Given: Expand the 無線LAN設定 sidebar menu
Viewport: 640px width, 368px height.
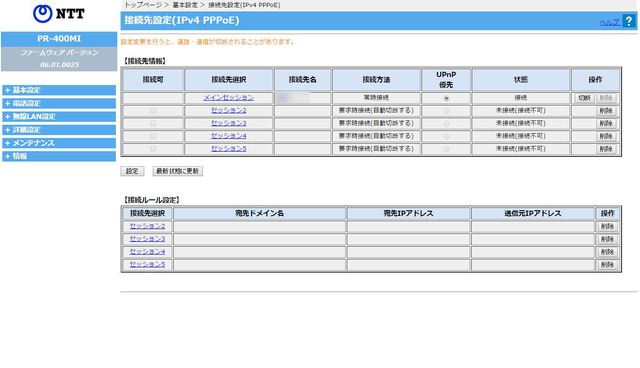Looking at the screenshot, I should [x=59, y=117].
